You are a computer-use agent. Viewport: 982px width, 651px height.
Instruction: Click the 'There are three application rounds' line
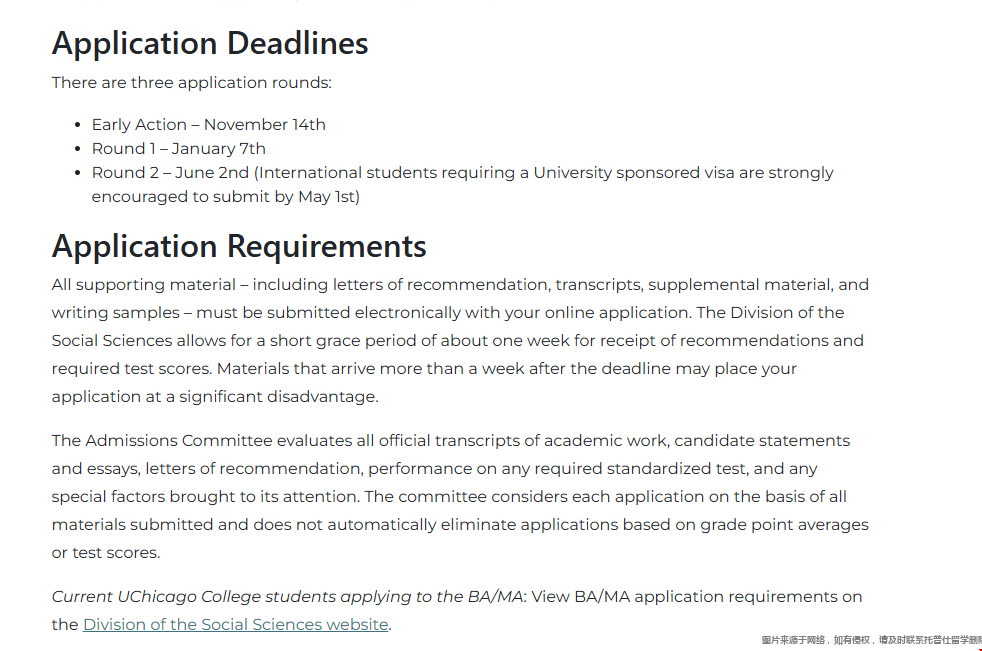191,83
